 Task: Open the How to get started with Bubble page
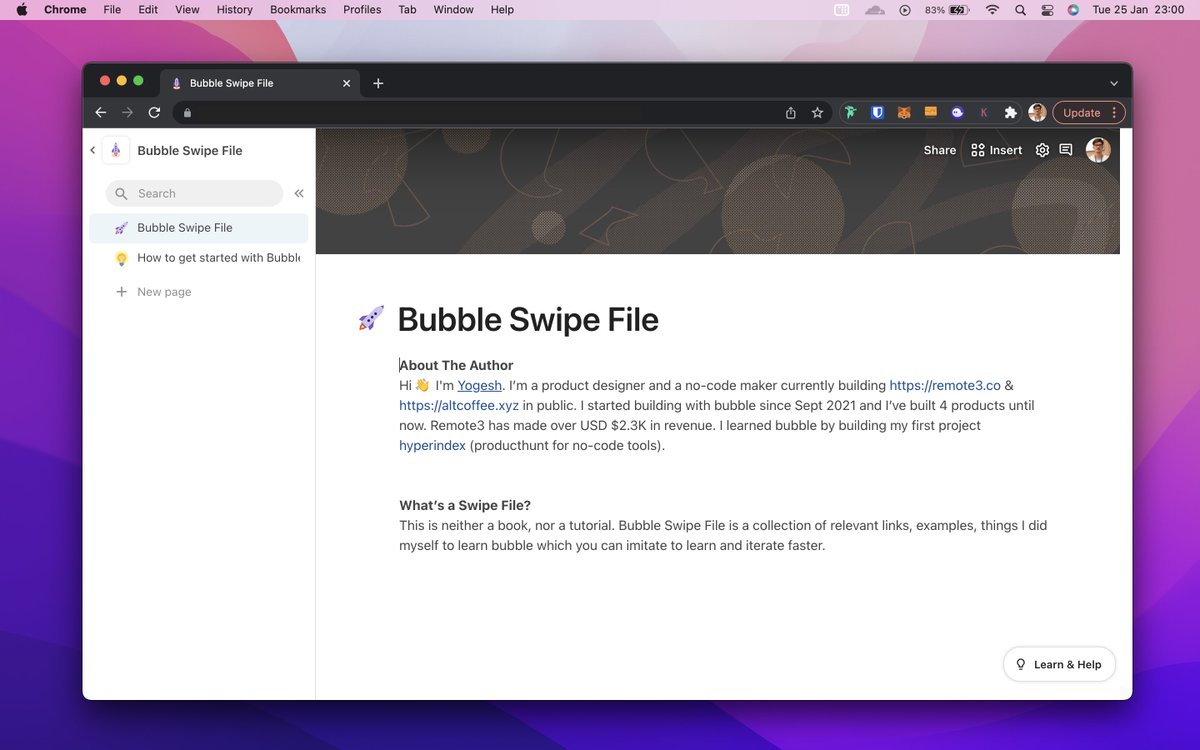pyautogui.click(x=199, y=258)
